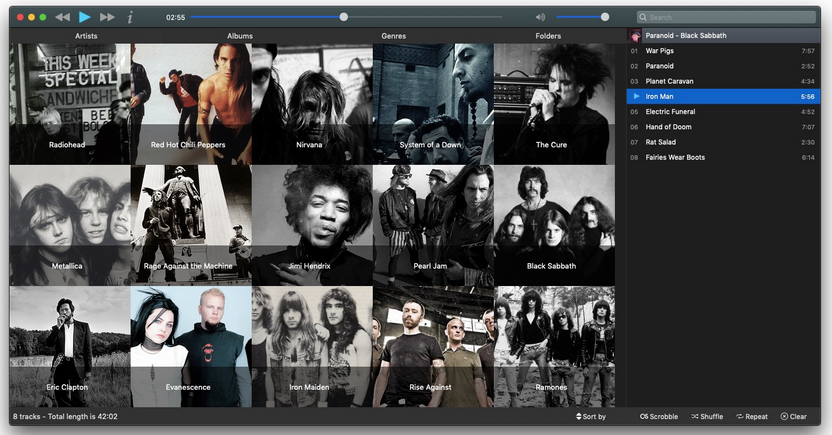The width and height of the screenshot is (832, 435).
Task: Open the Pearl Jam artist tile
Action: coord(433,225)
